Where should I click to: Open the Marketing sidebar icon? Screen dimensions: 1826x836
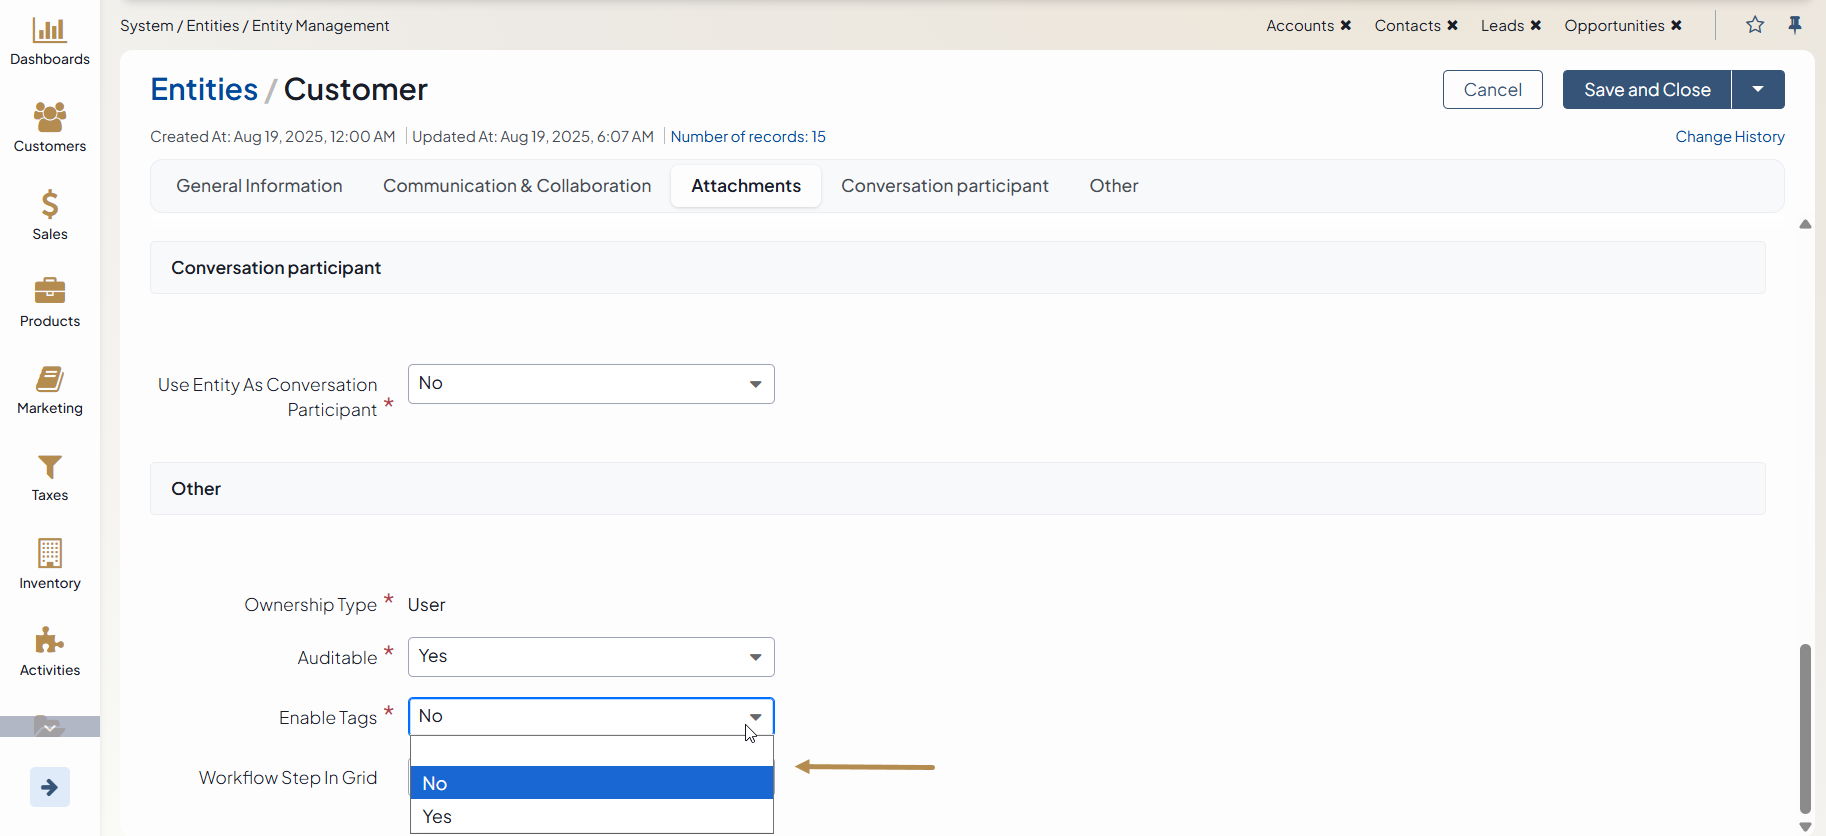click(x=49, y=379)
